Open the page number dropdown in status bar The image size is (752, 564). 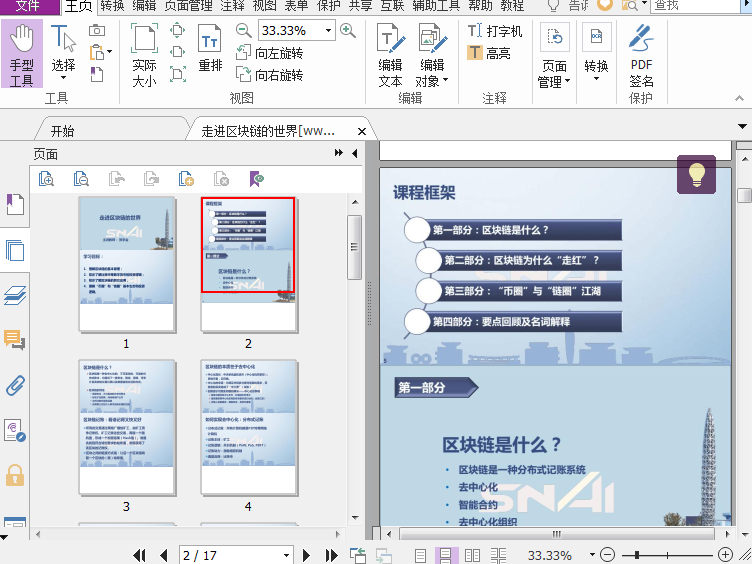(286, 555)
